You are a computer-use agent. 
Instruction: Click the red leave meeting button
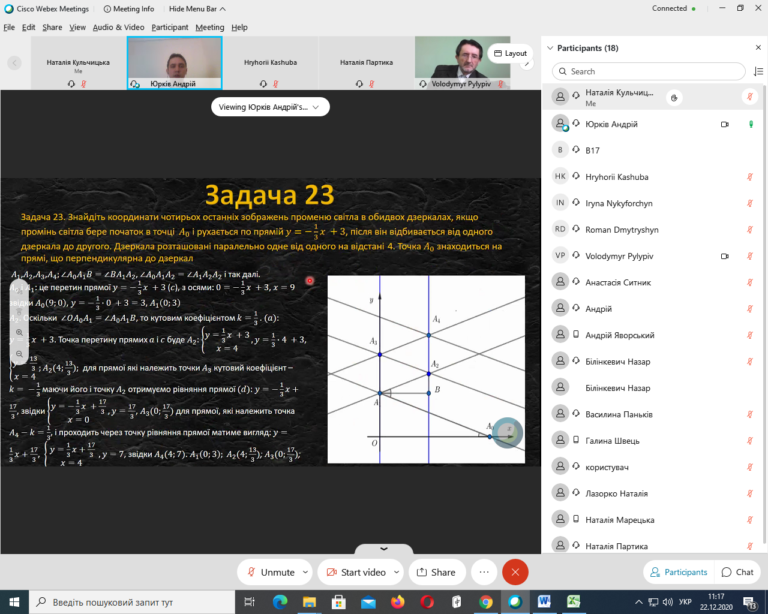(515, 572)
